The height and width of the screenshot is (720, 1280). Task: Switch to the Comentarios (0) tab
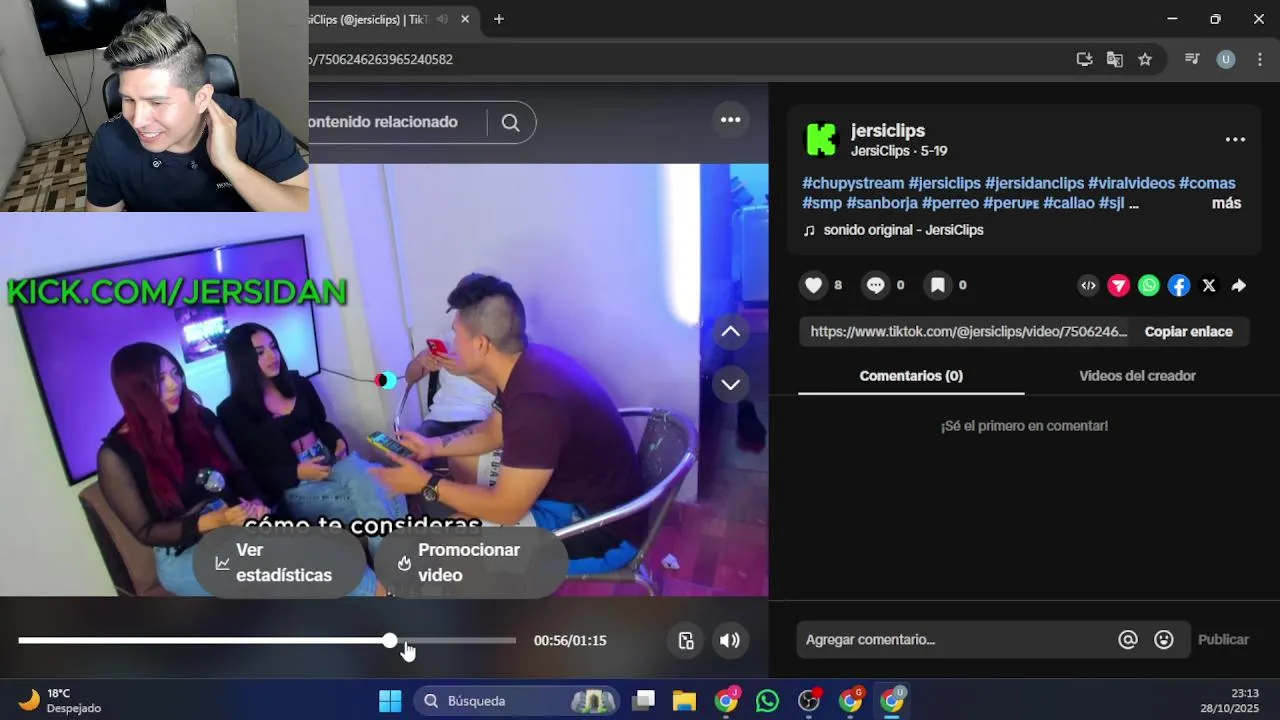911,376
